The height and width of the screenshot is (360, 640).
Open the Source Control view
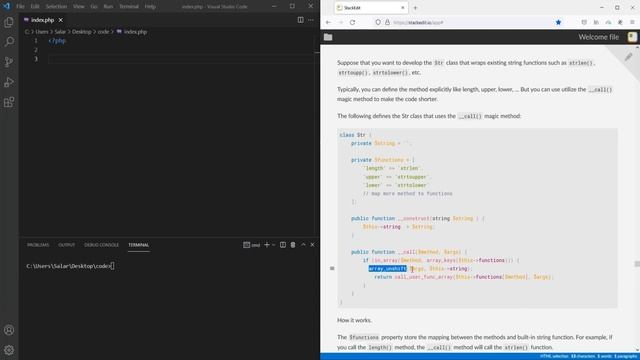tap(9, 62)
